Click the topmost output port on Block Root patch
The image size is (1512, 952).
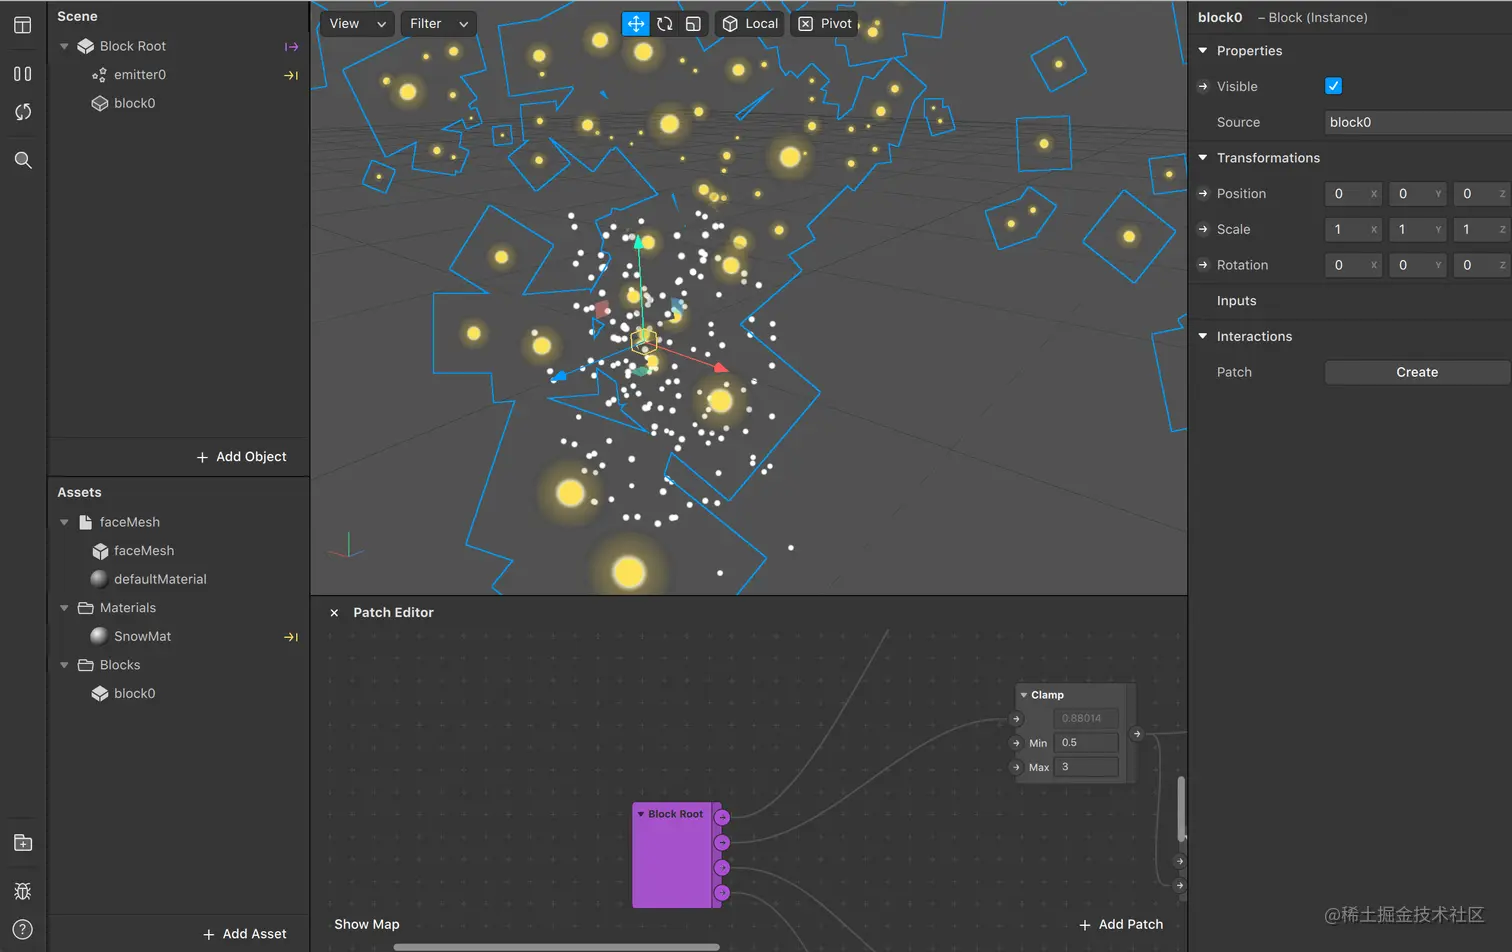722,818
